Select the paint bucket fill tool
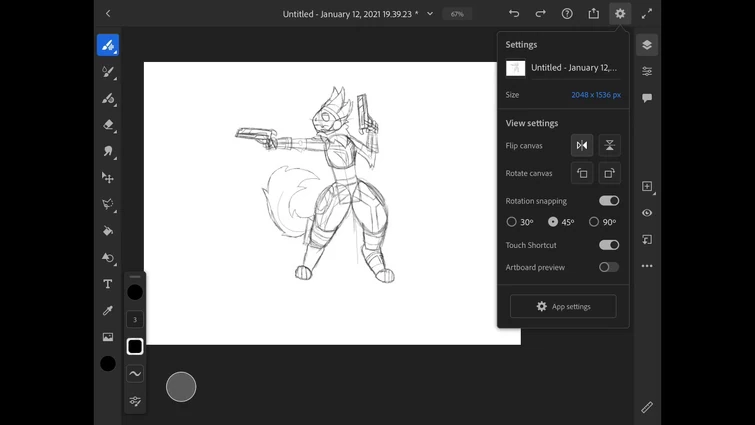Viewport: 755px width, 425px height. (108, 231)
